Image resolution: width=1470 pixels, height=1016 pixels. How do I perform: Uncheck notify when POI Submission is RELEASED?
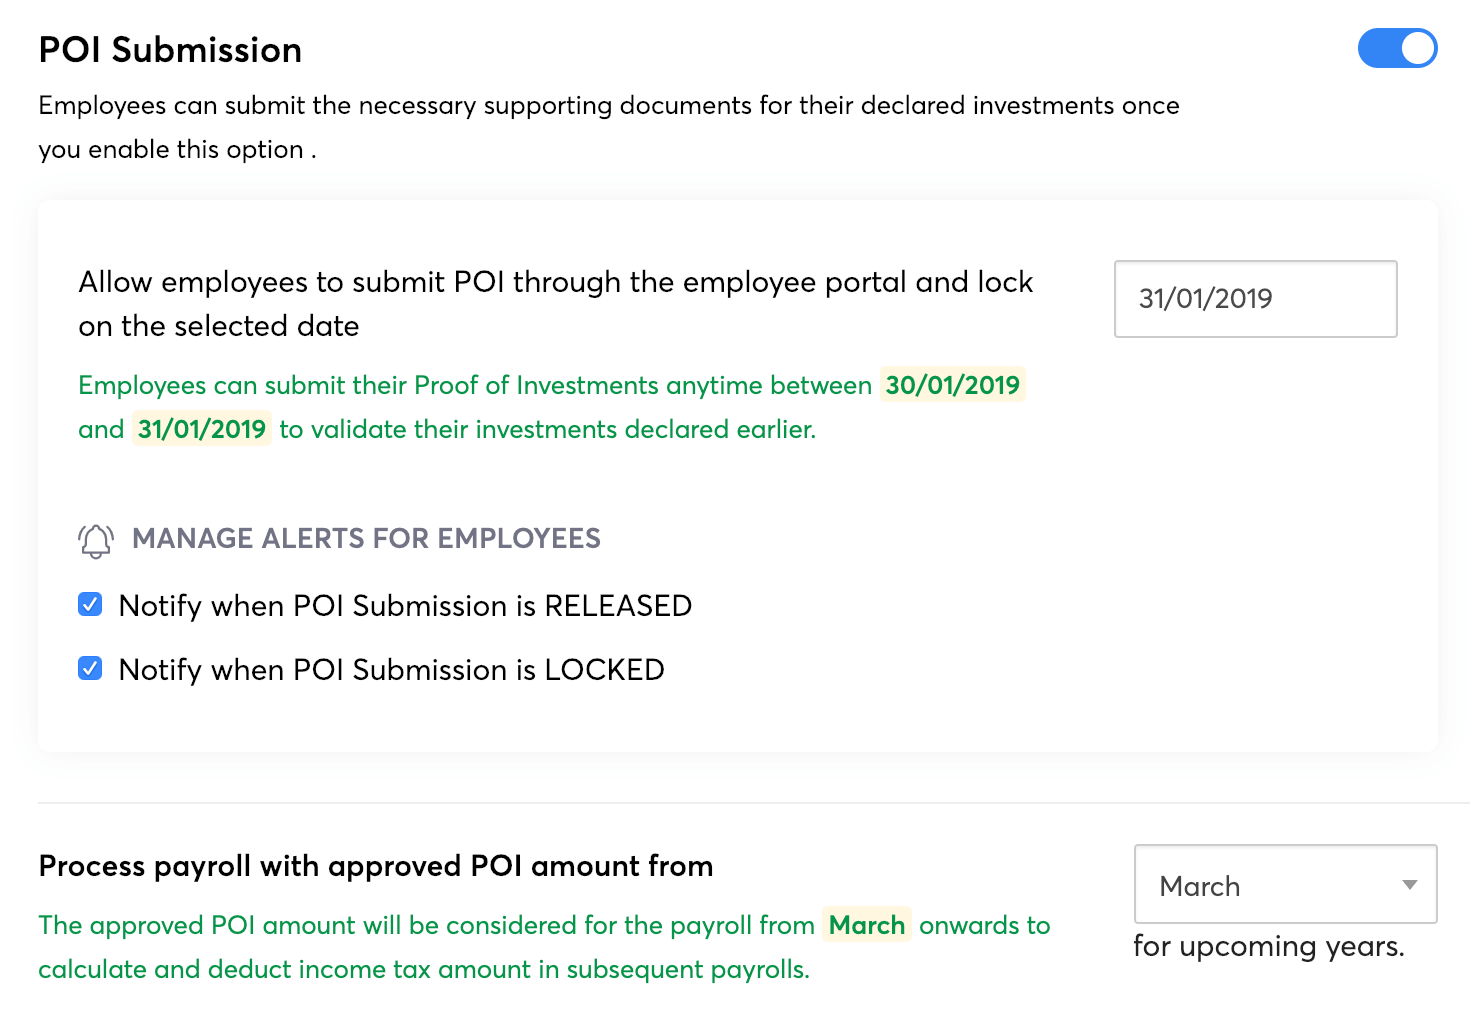click(x=90, y=604)
